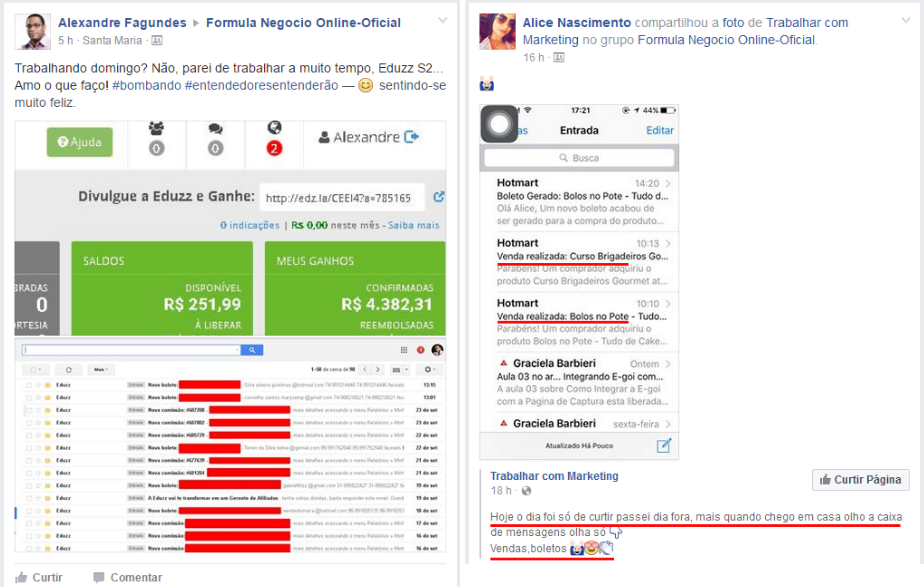Follow the #bombando hashtag

click(x=147, y=85)
